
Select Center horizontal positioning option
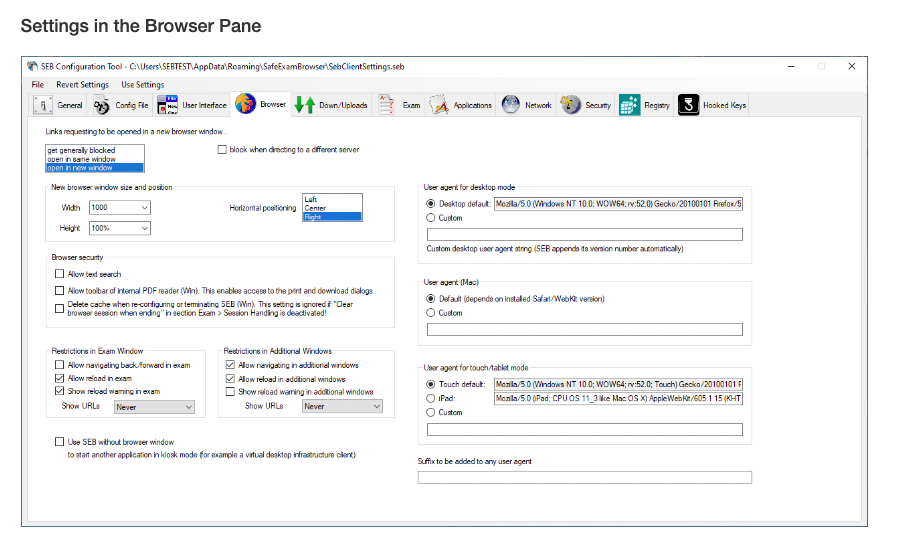tap(332, 208)
